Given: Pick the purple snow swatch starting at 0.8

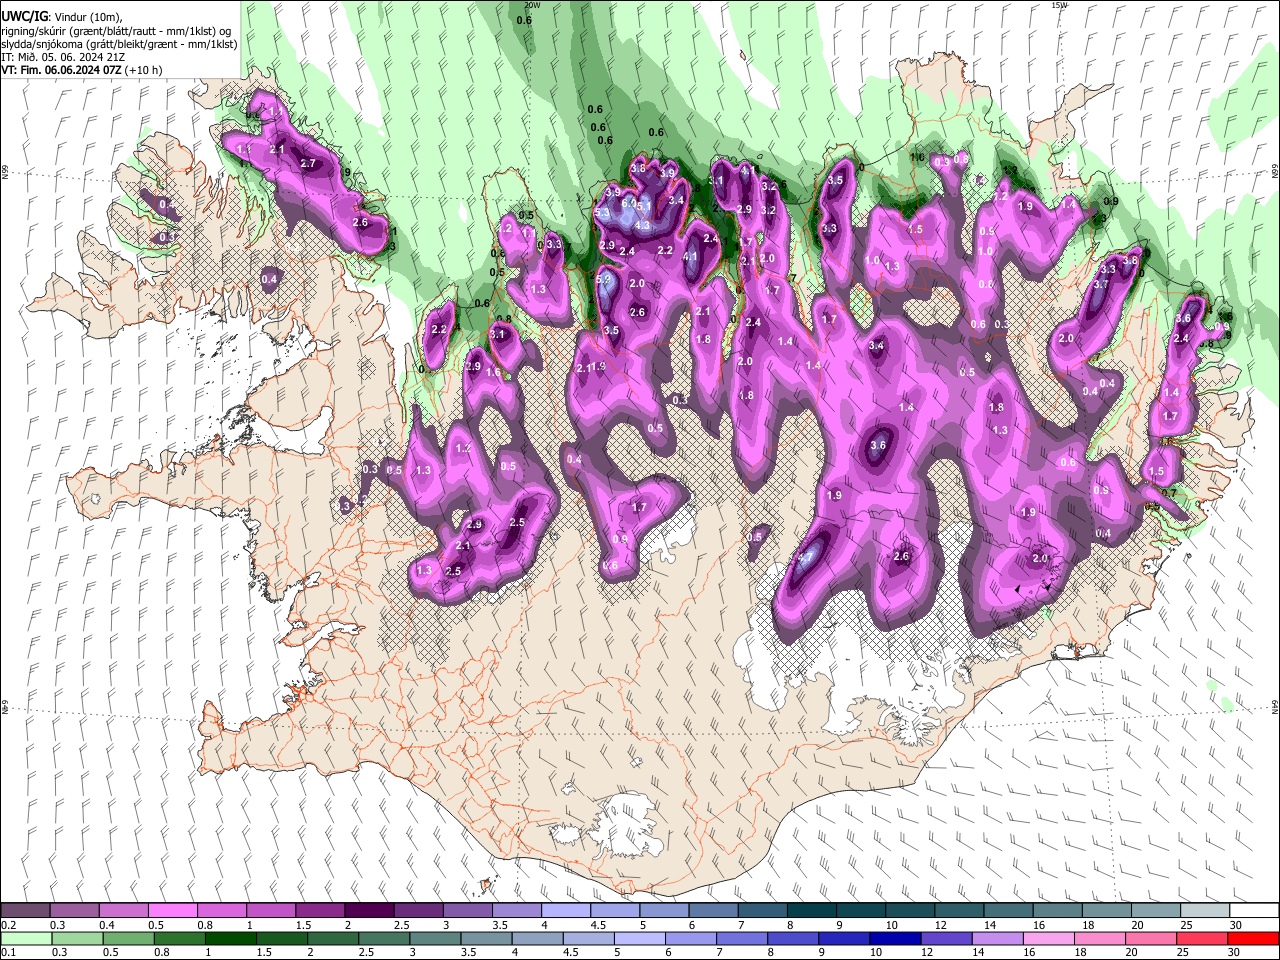Looking at the screenshot, I should coord(221,911).
